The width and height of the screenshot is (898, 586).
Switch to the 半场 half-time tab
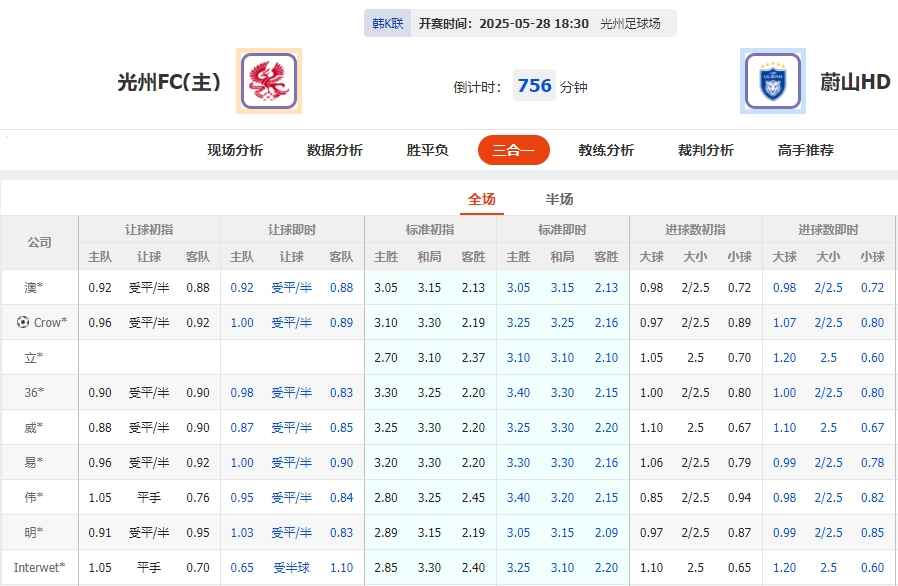click(558, 199)
